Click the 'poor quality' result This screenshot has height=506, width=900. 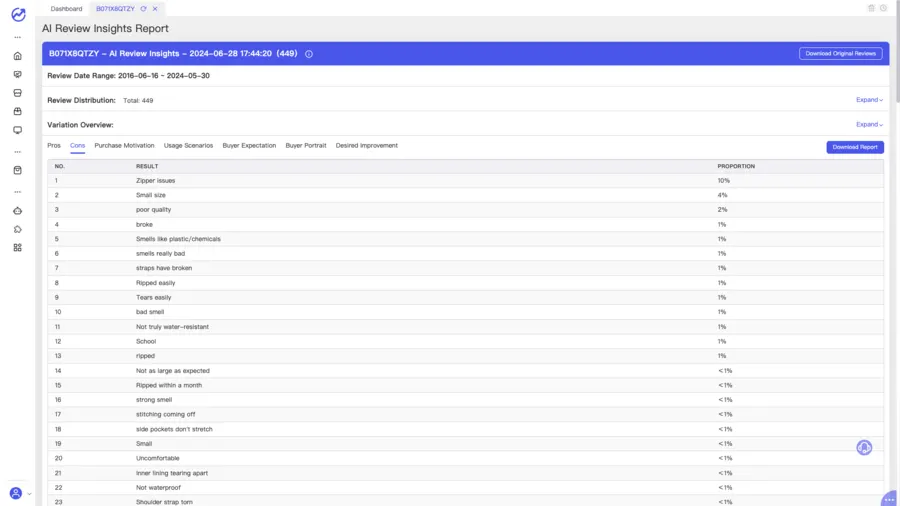click(x=153, y=210)
